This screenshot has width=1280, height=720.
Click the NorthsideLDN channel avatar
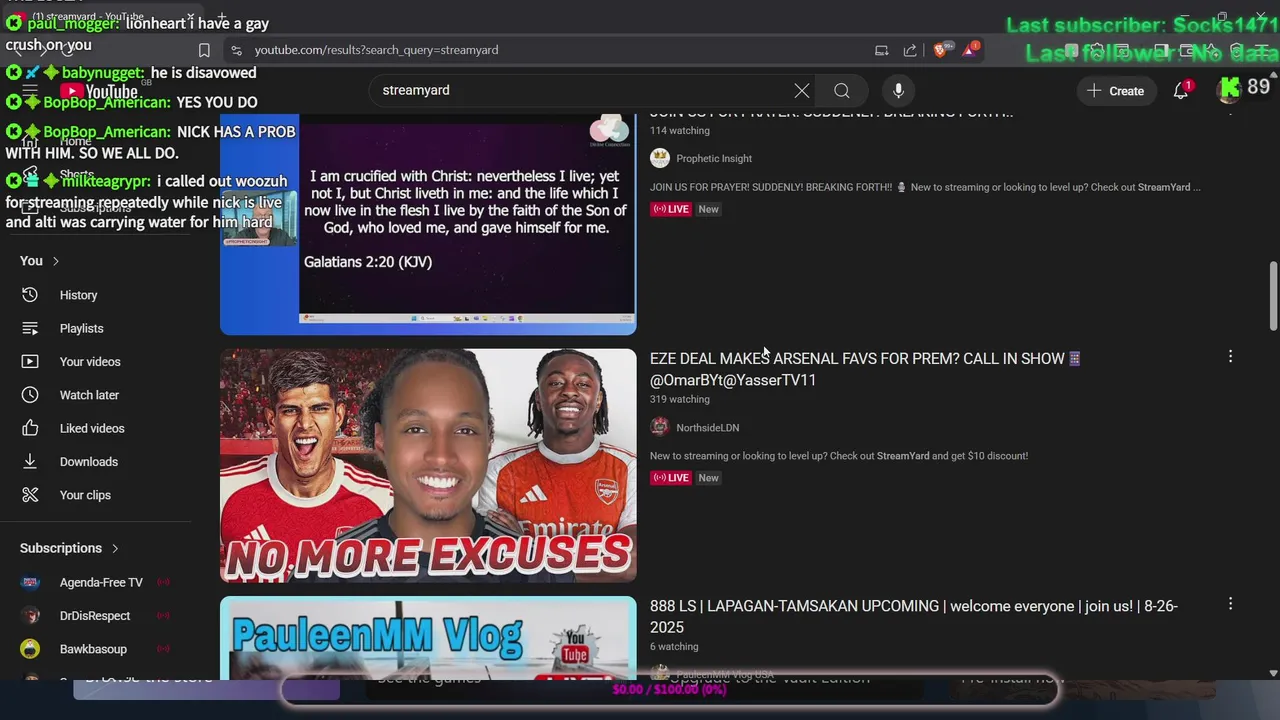click(x=660, y=427)
